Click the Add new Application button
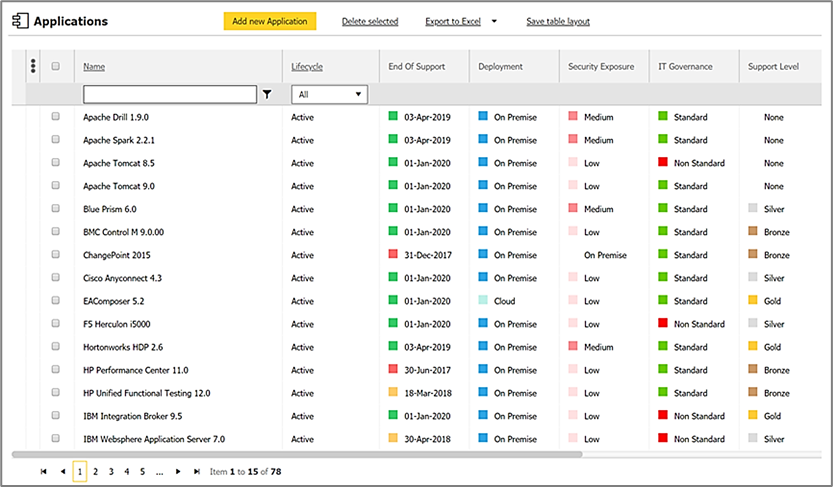Screen dimensions: 833x487 (269, 21)
